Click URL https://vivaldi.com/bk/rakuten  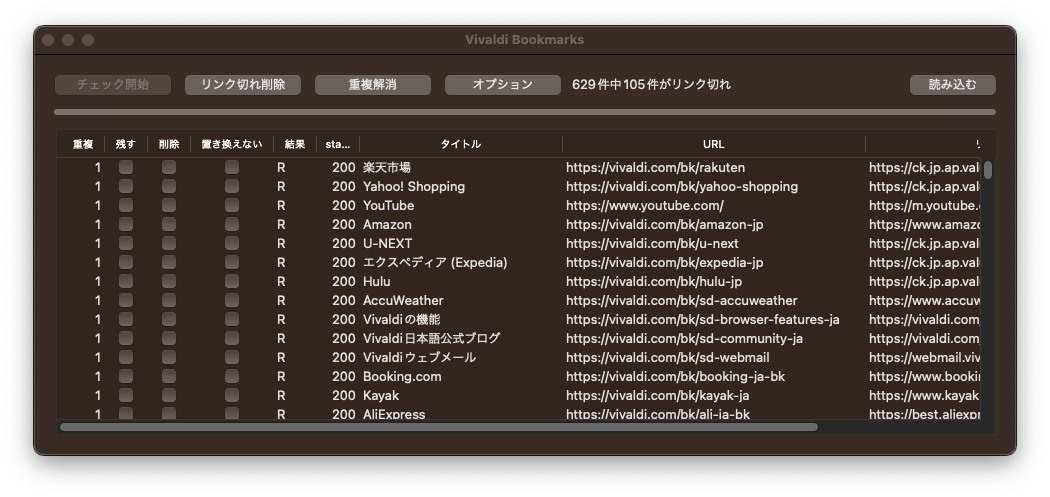pyautogui.click(x=655, y=167)
